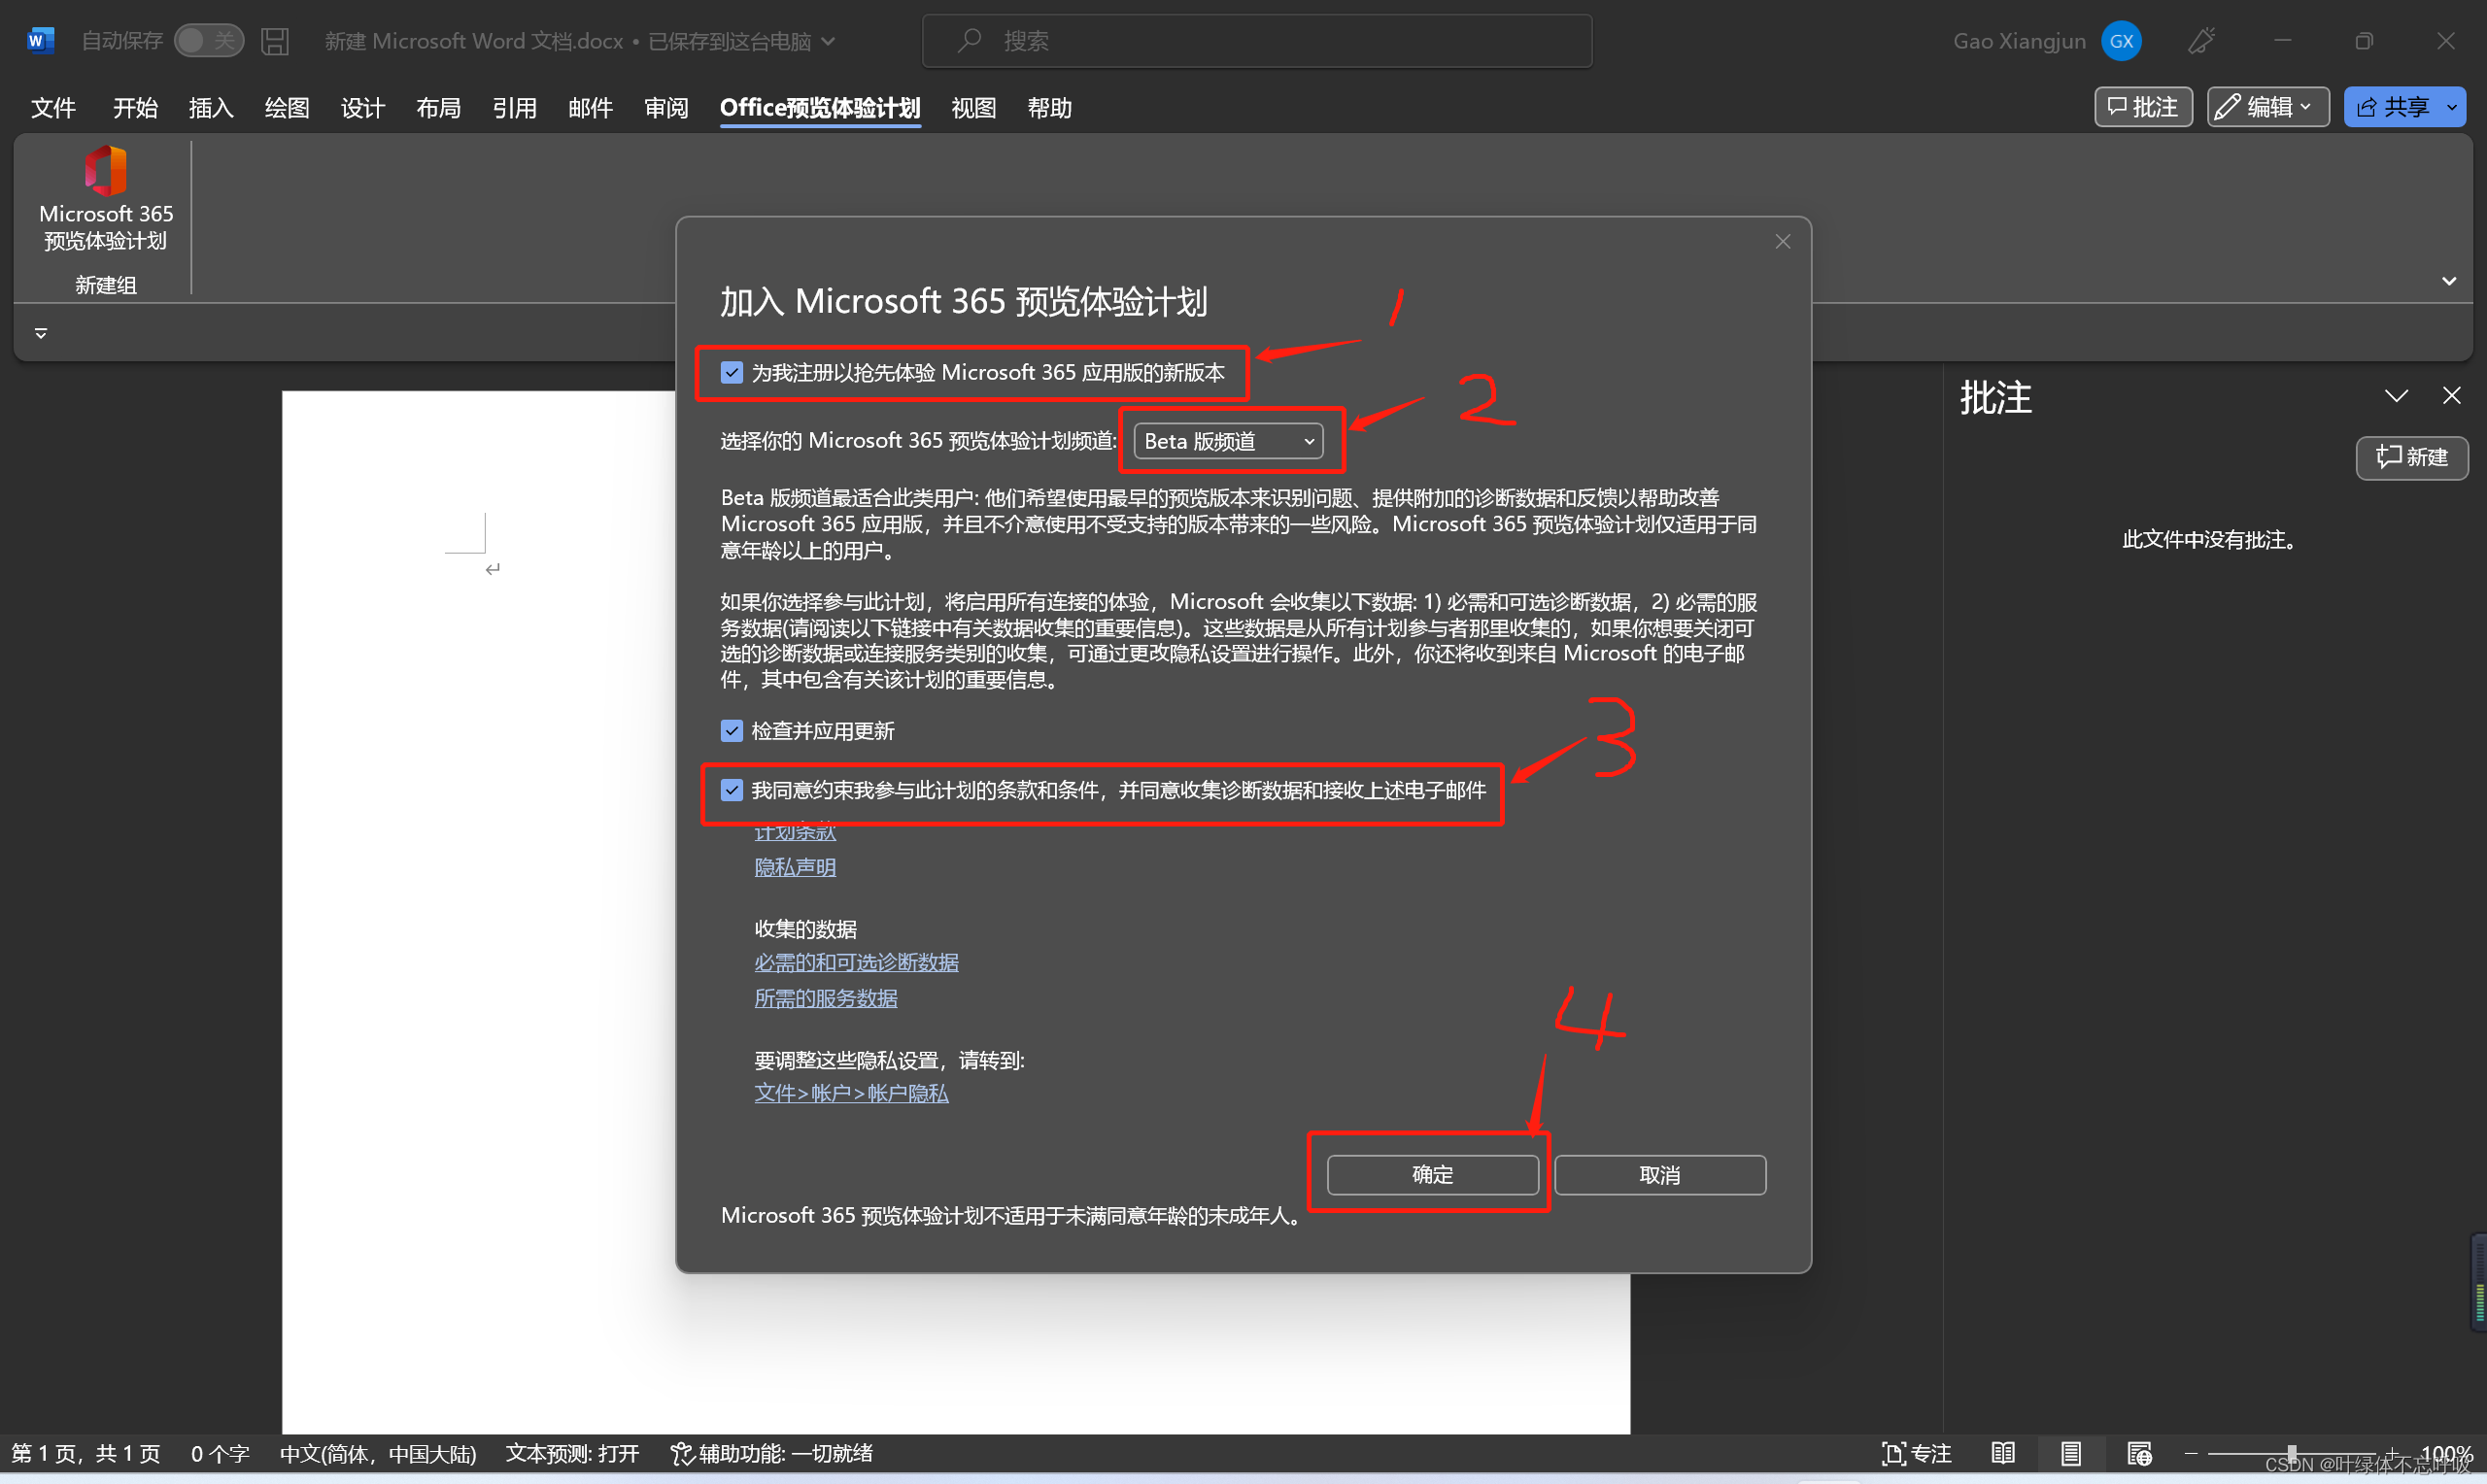This screenshot has width=2487, height=1484.
Task: Switch to the 审阅 tab
Action: pyautogui.click(x=667, y=107)
